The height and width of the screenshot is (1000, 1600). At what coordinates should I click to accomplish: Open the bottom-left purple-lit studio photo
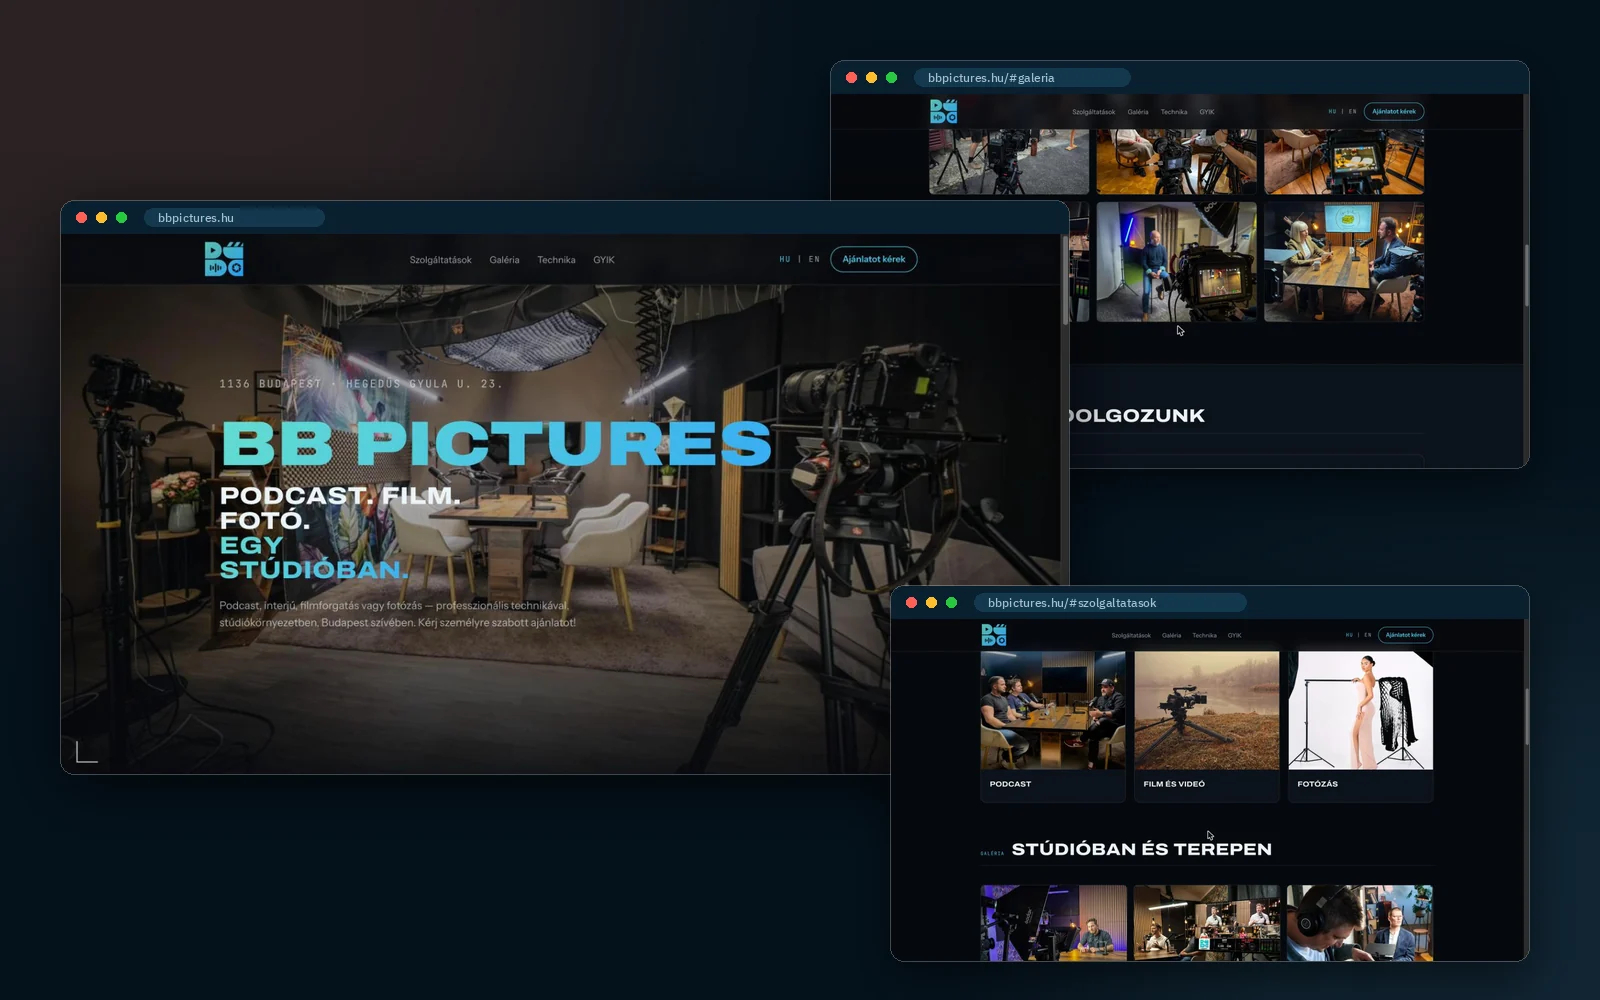1053,923
